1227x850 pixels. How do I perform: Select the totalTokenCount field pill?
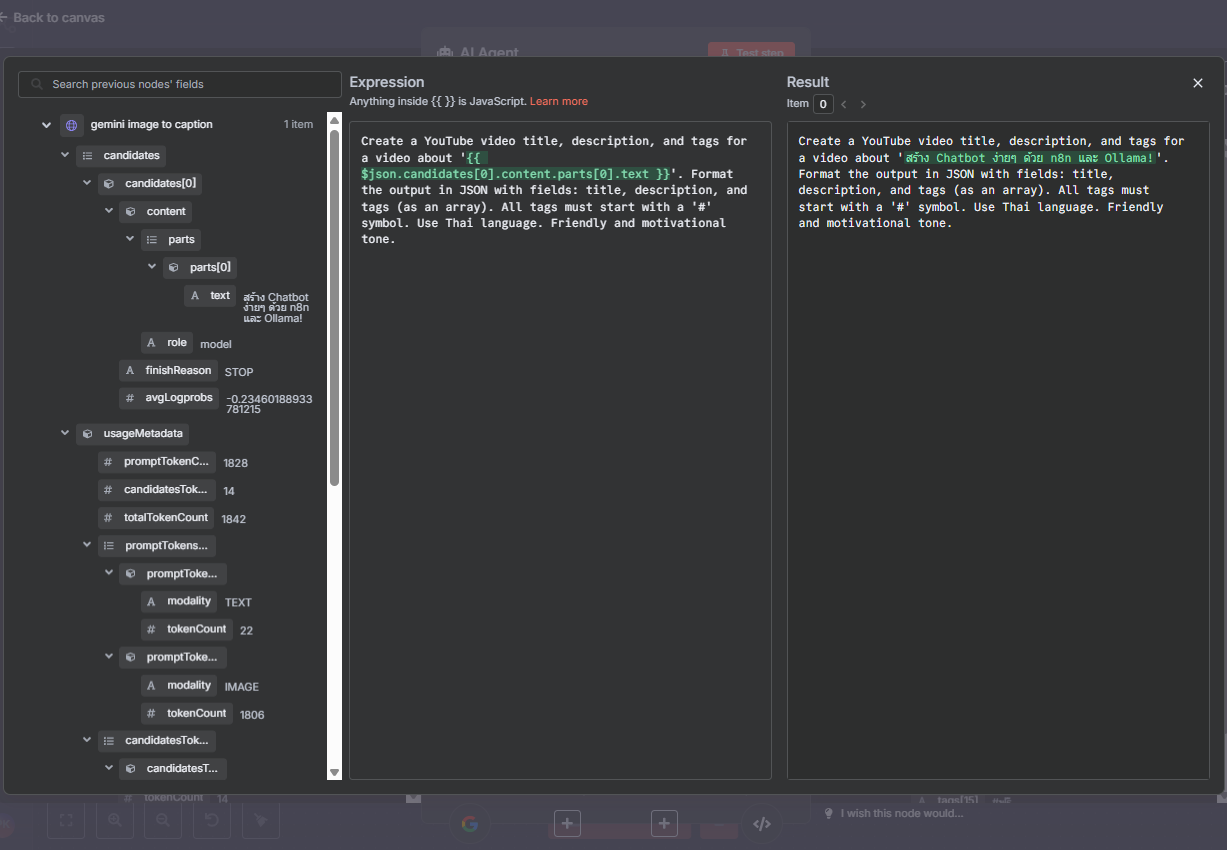point(156,517)
